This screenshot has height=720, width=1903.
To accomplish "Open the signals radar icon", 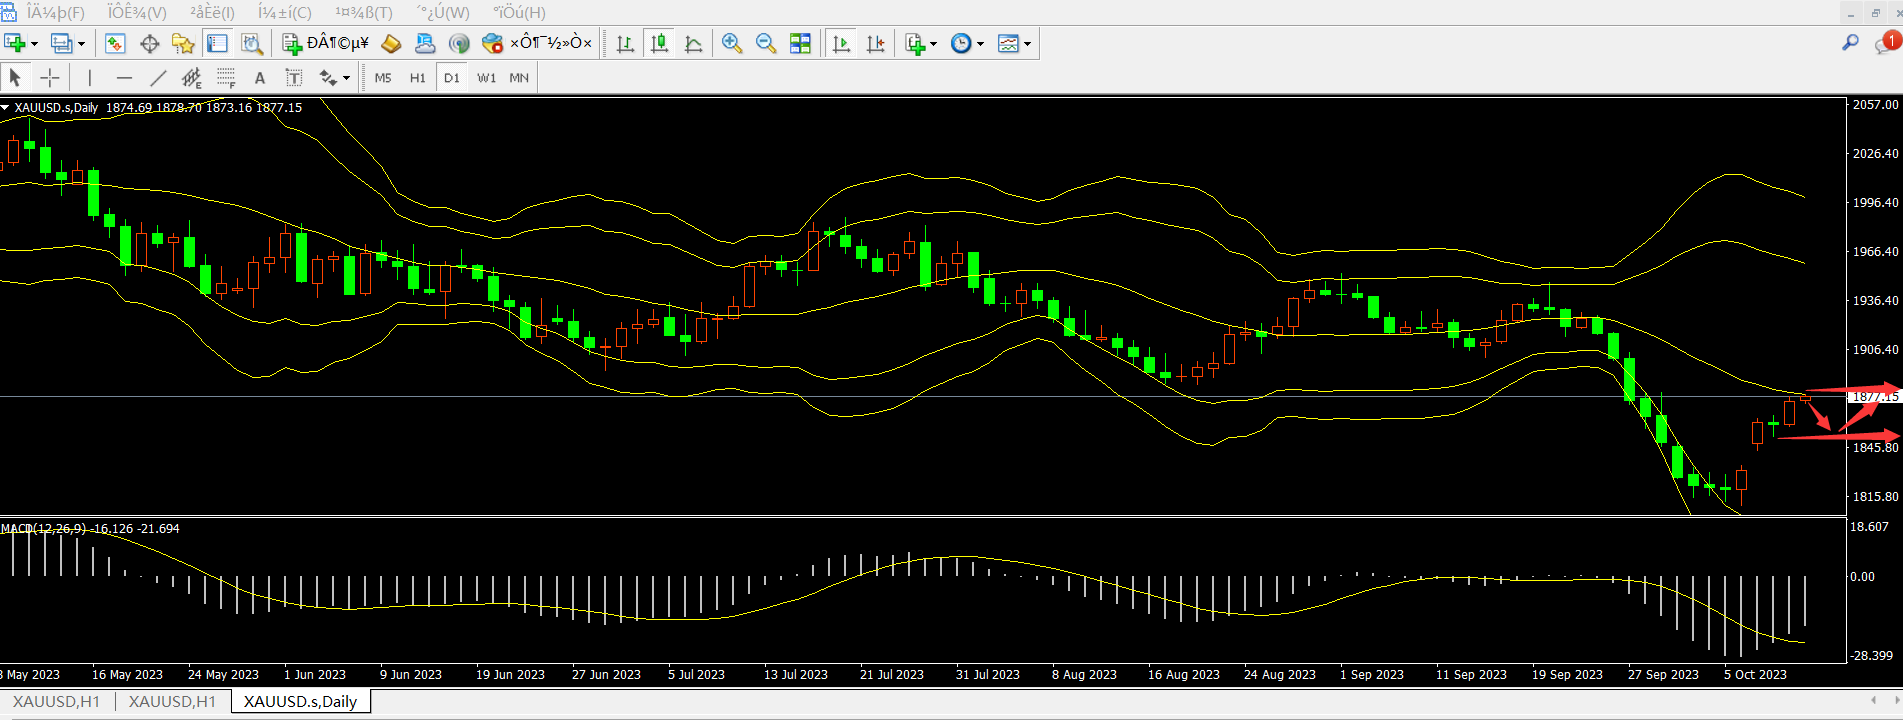I will click(459, 43).
